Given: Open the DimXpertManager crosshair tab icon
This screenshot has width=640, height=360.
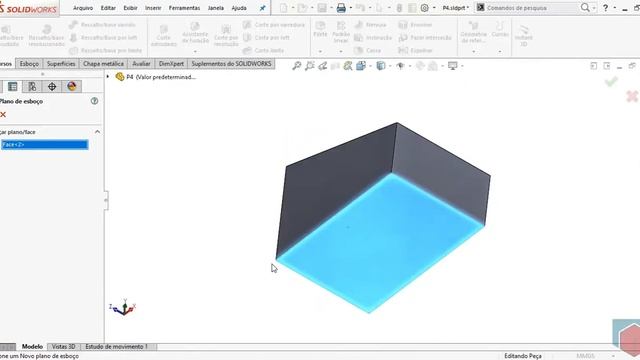Looking at the screenshot, I should pyautogui.click(x=52, y=87).
